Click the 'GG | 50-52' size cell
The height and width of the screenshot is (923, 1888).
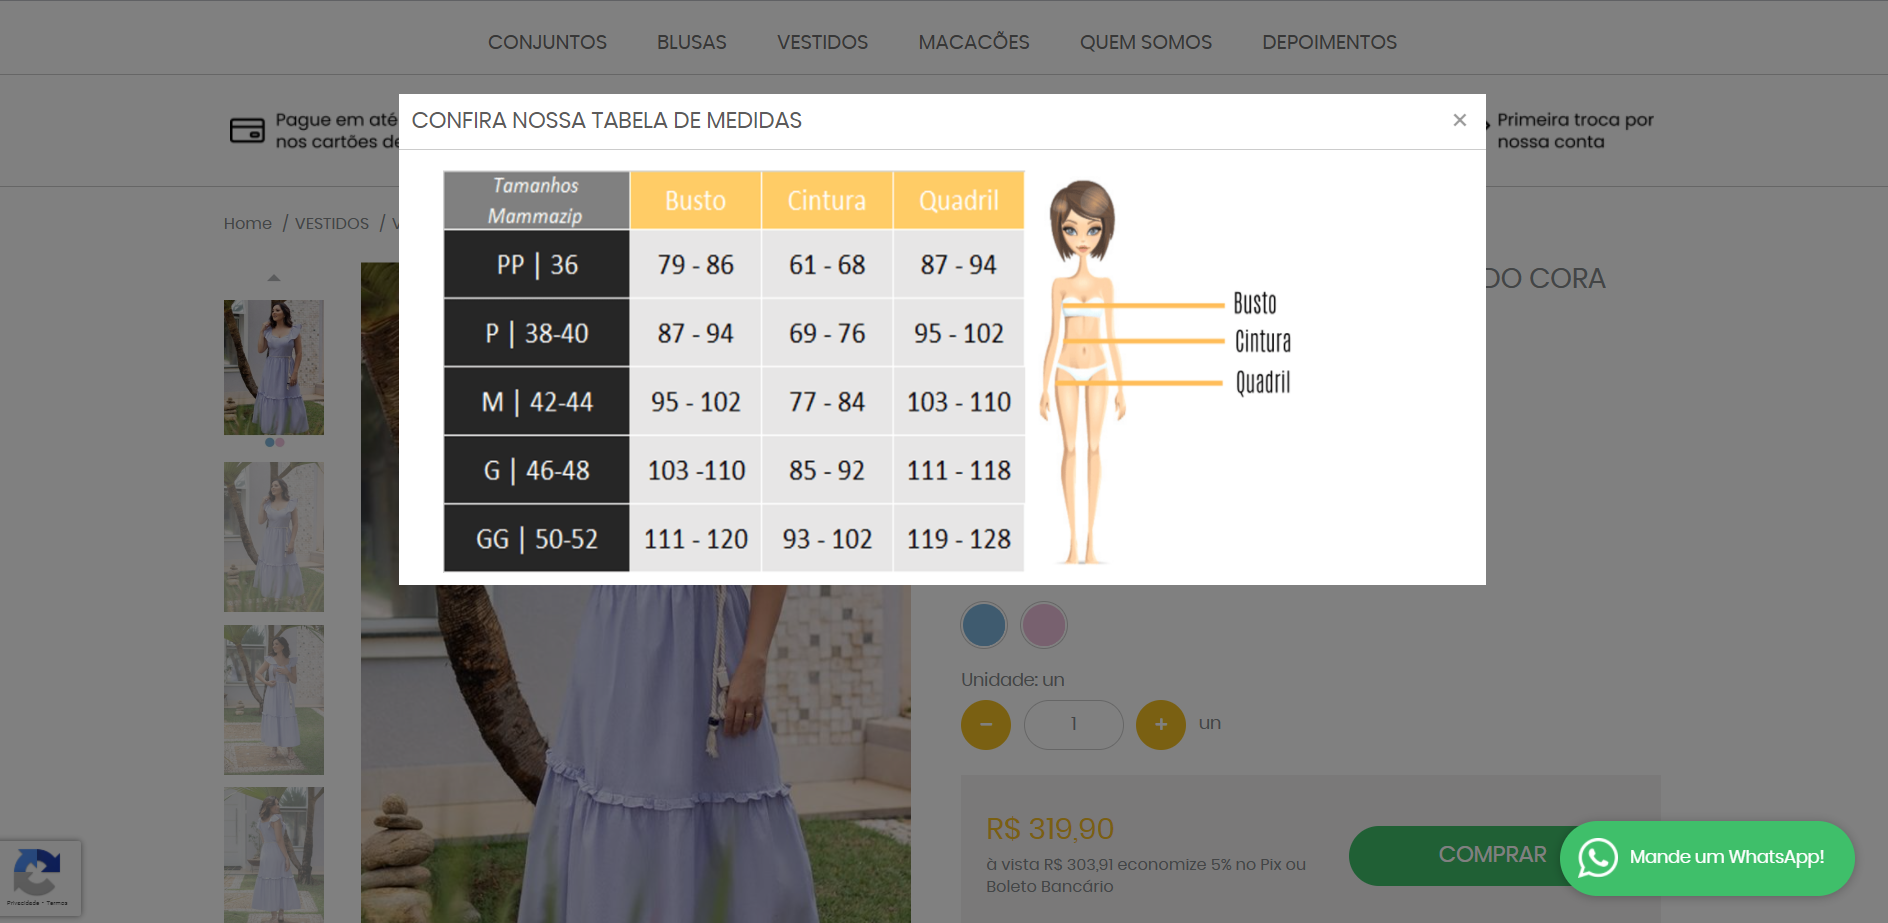tap(537, 538)
